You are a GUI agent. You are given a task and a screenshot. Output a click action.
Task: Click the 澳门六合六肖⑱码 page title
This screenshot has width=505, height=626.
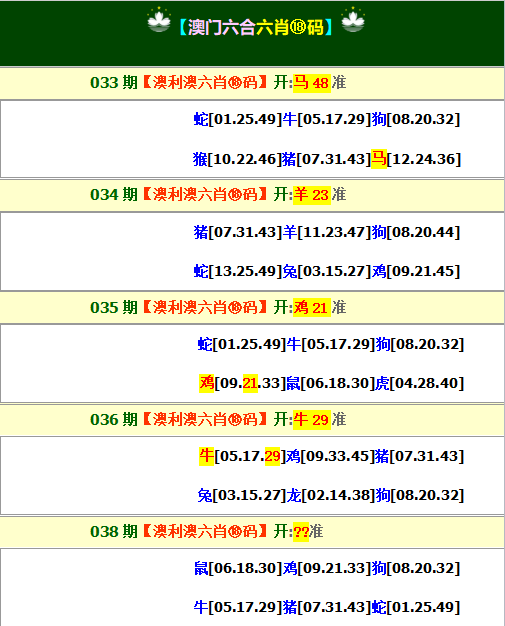[x=255, y=27]
